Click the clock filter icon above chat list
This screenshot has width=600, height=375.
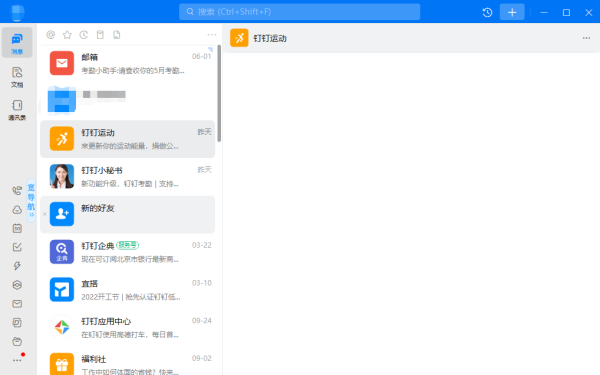(83, 35)
